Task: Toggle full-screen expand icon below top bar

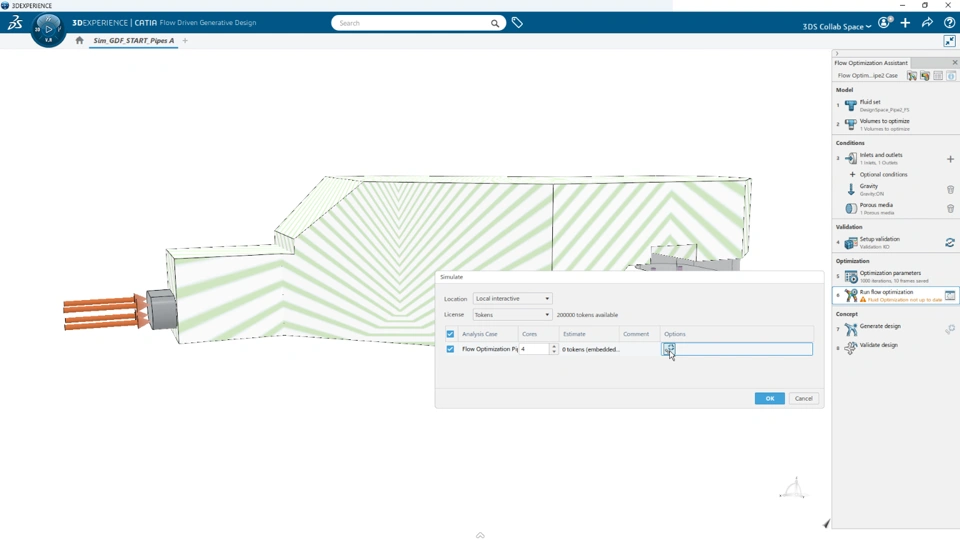Action: tap(949, 41)
